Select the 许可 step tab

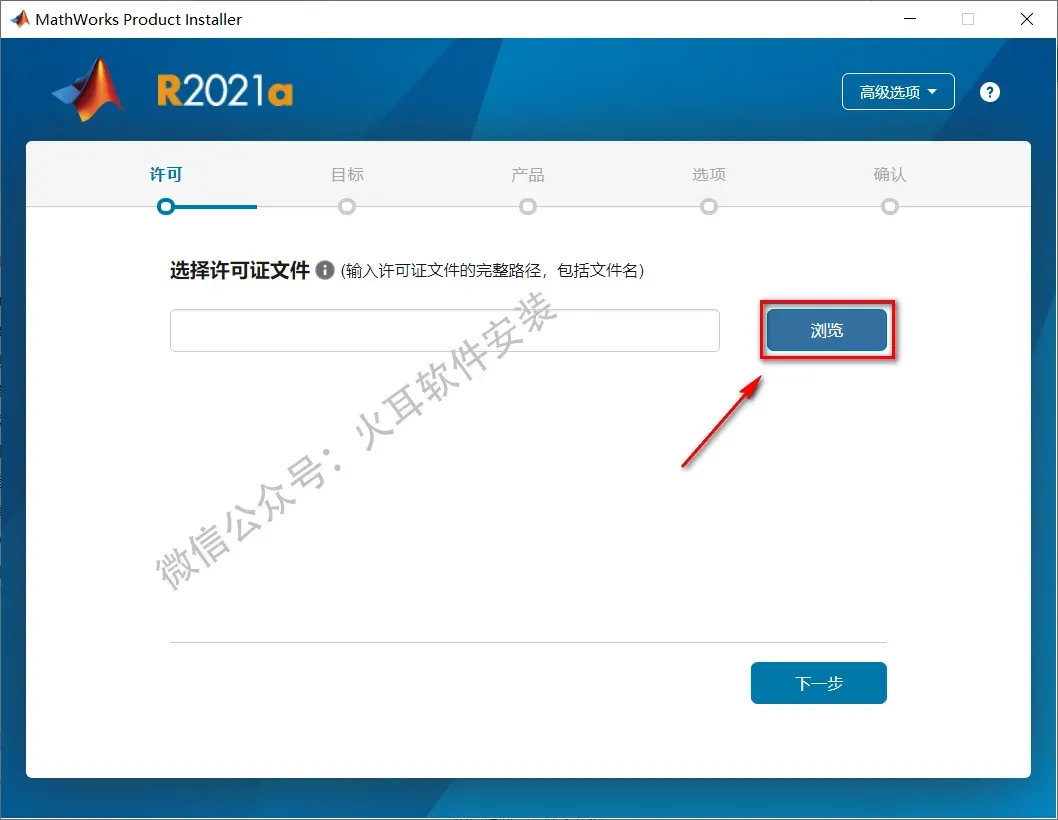166,175
